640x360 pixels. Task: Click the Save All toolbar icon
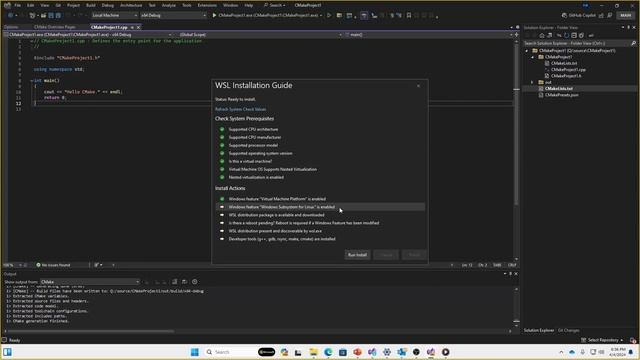pyautogui.click(x=58, y=16)
